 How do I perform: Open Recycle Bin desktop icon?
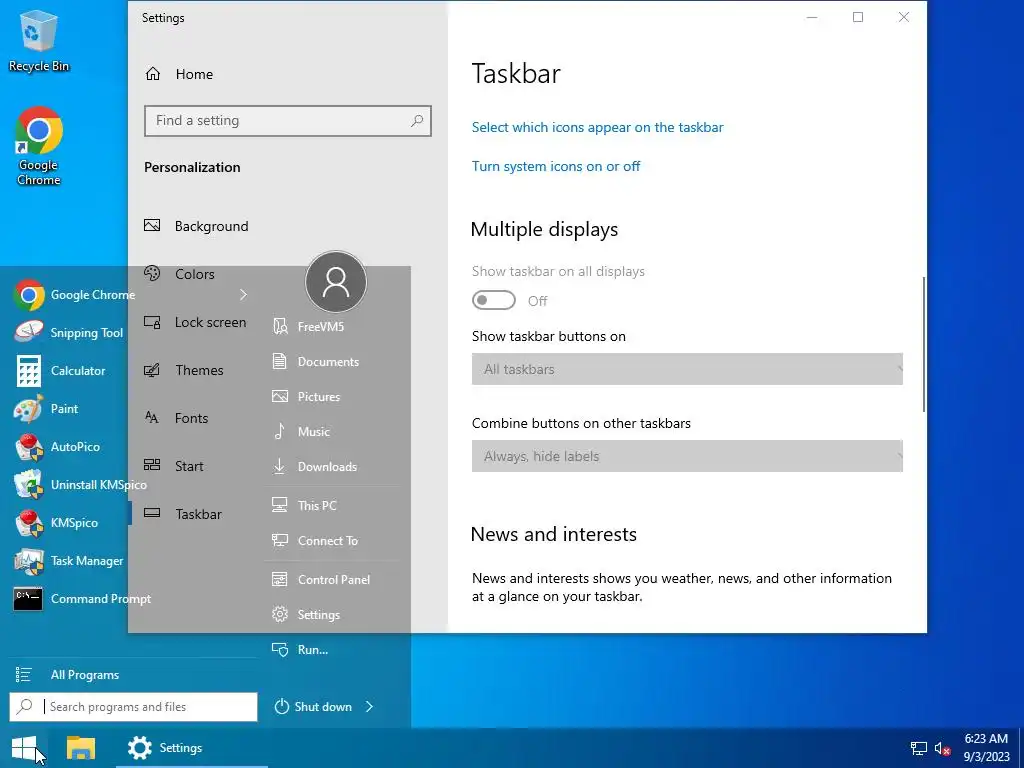pos(39,40)
